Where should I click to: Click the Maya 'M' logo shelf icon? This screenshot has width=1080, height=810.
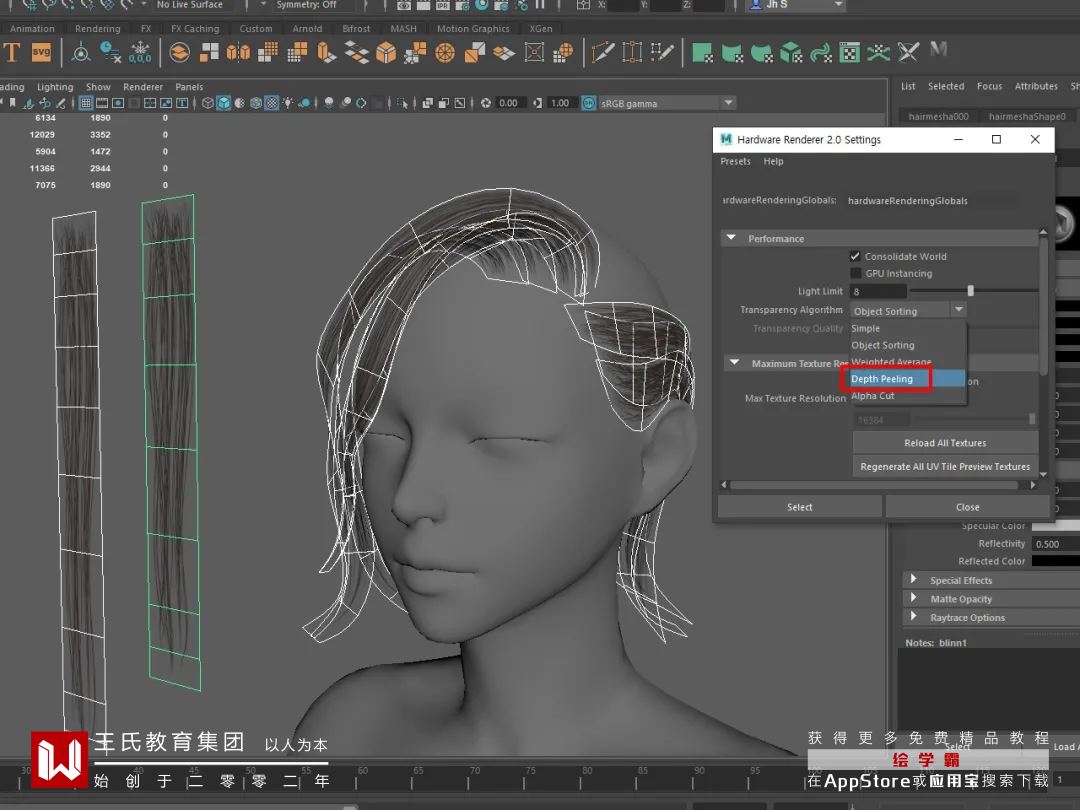[938, 50]
